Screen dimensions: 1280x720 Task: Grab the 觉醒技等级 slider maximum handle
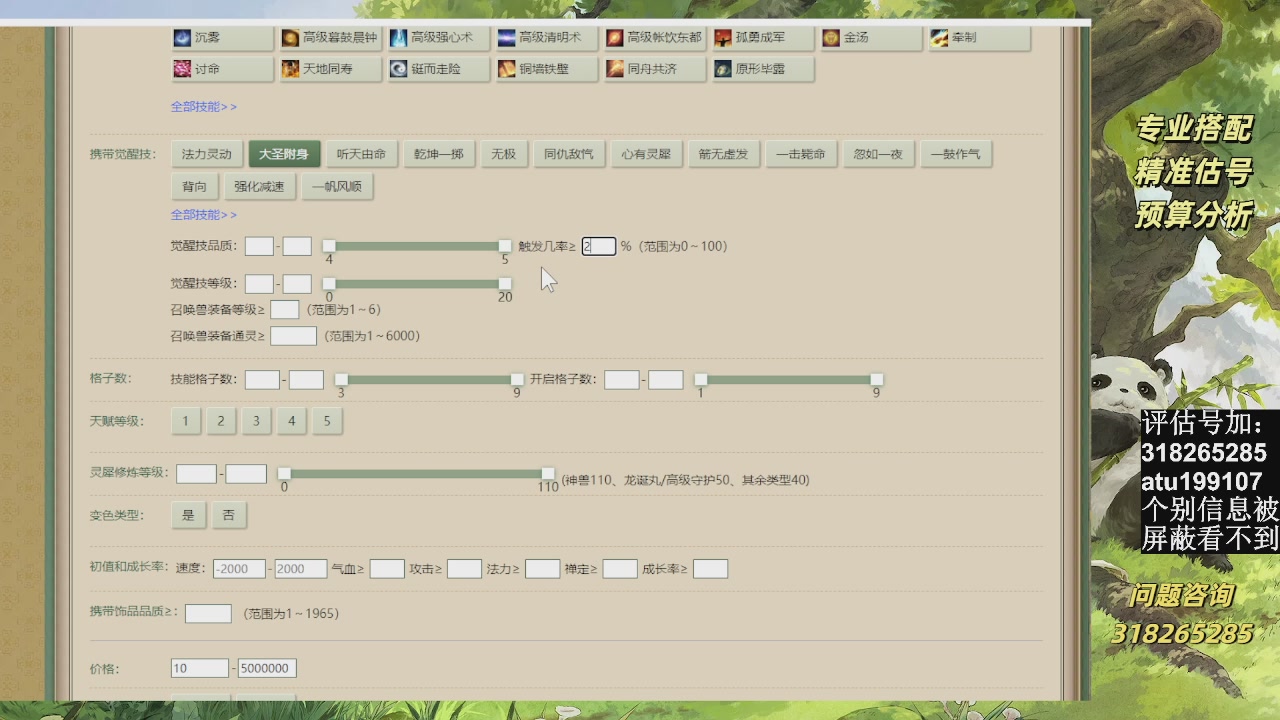click(505, 284)
